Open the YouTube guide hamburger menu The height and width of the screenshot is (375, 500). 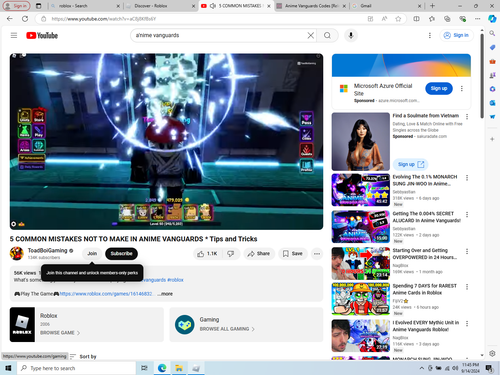[x=14, y=35]
